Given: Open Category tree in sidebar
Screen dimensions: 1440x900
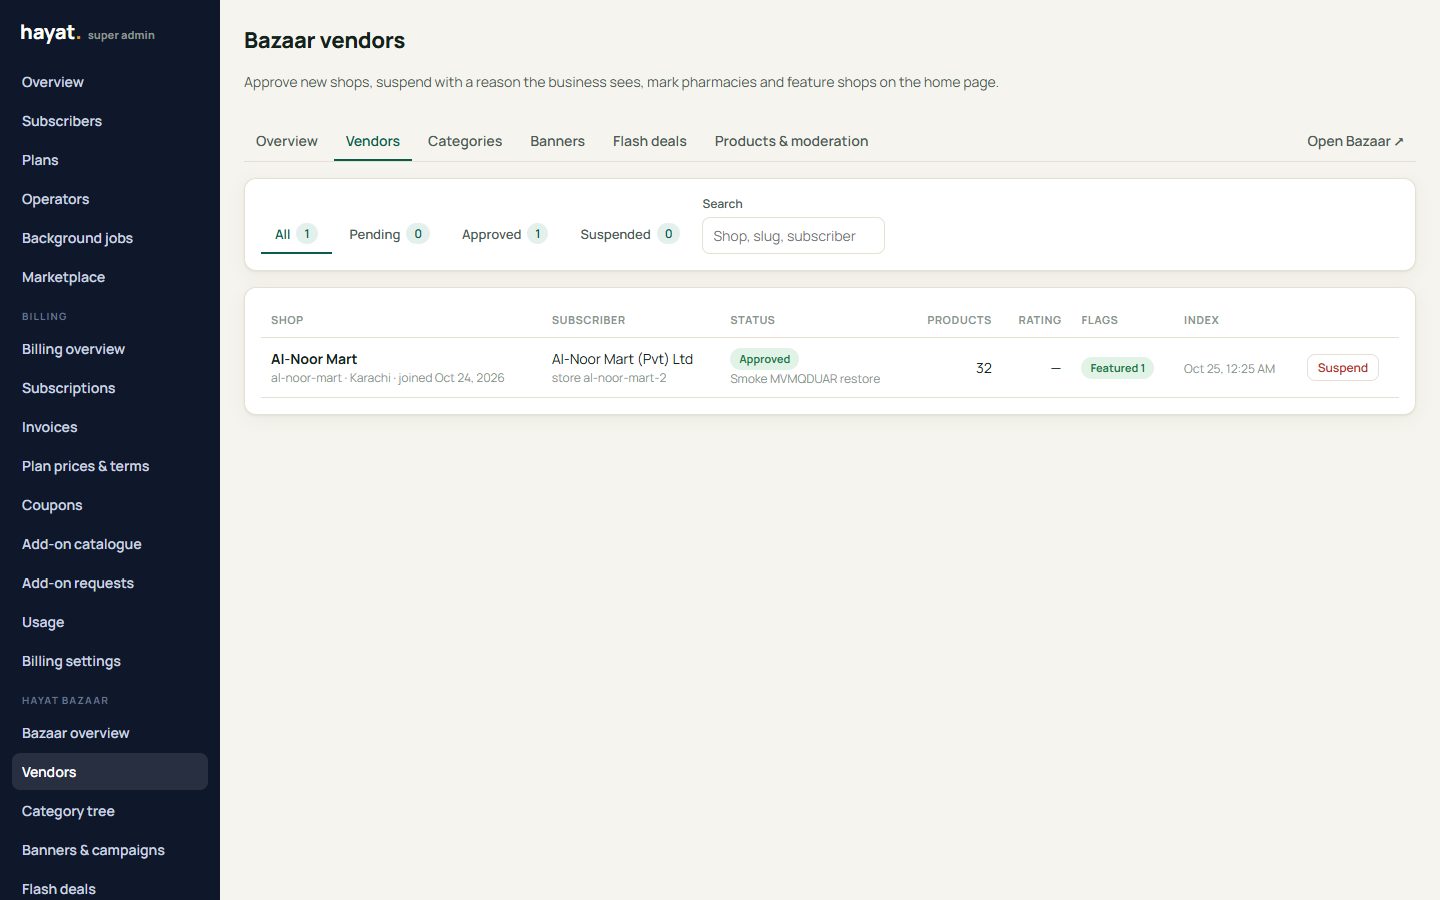Looking at the screenshot, I should pos(68,811).
